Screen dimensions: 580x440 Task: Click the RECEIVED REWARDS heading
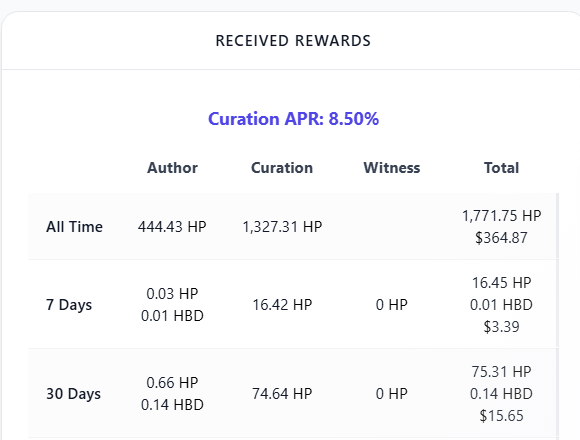293,41
